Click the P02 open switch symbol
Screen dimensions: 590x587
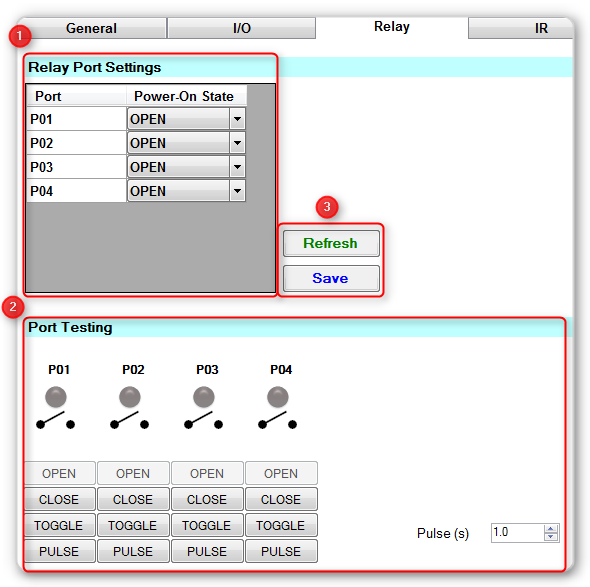pyautogui.click(x=129, y=421)
